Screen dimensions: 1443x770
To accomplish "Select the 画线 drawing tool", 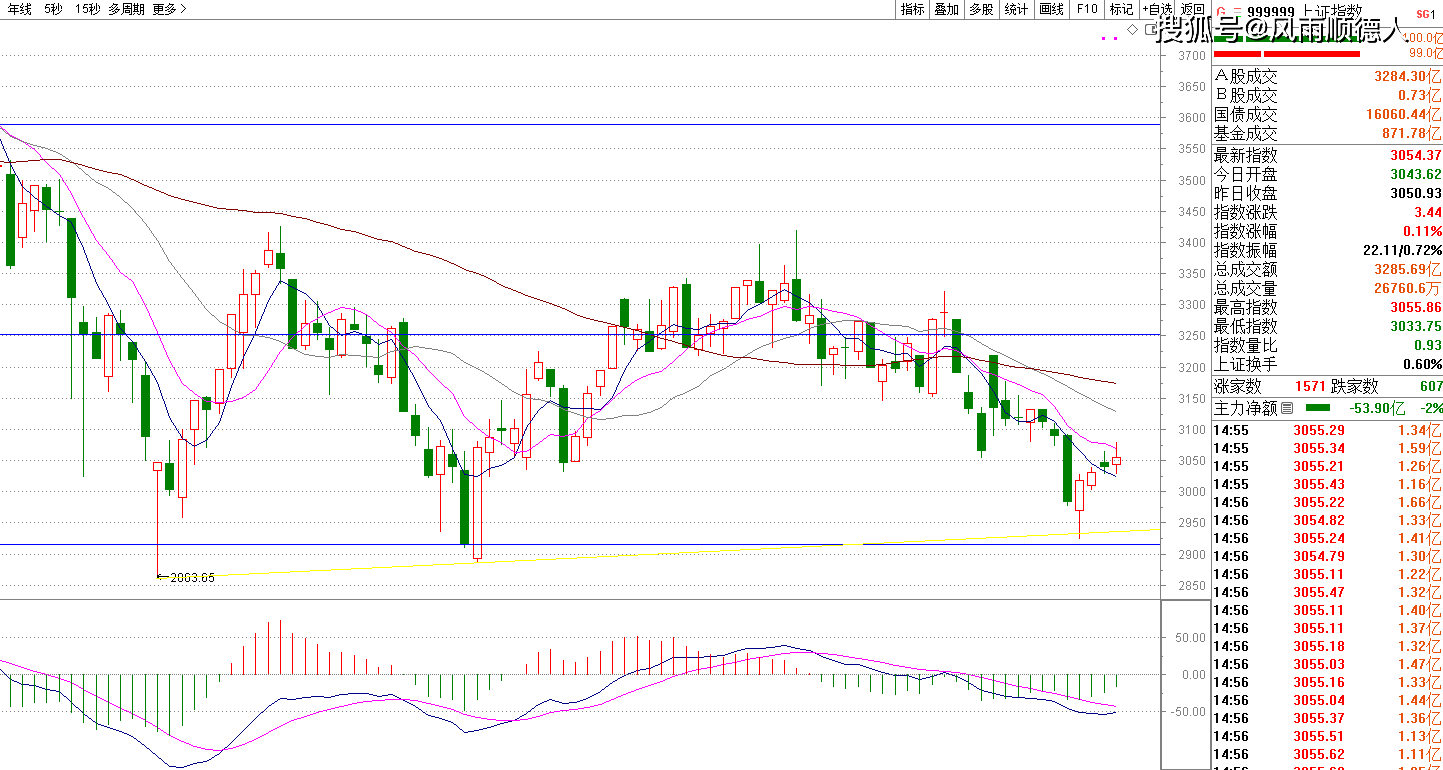I will tap(1051, 9).
